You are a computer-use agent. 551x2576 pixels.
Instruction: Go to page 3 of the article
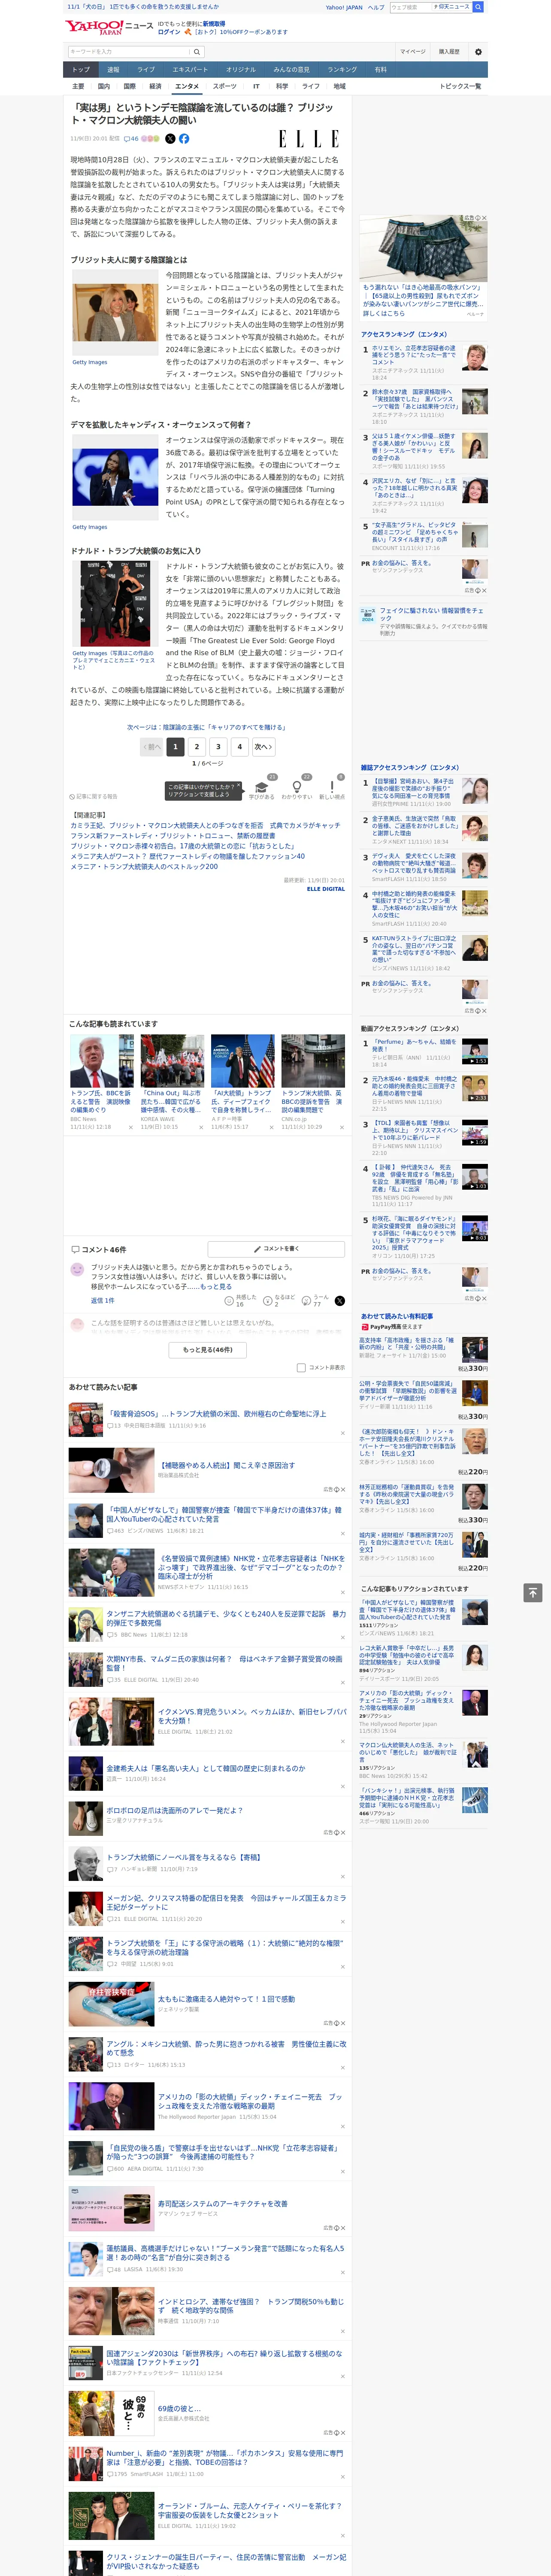tap(218, 746)
